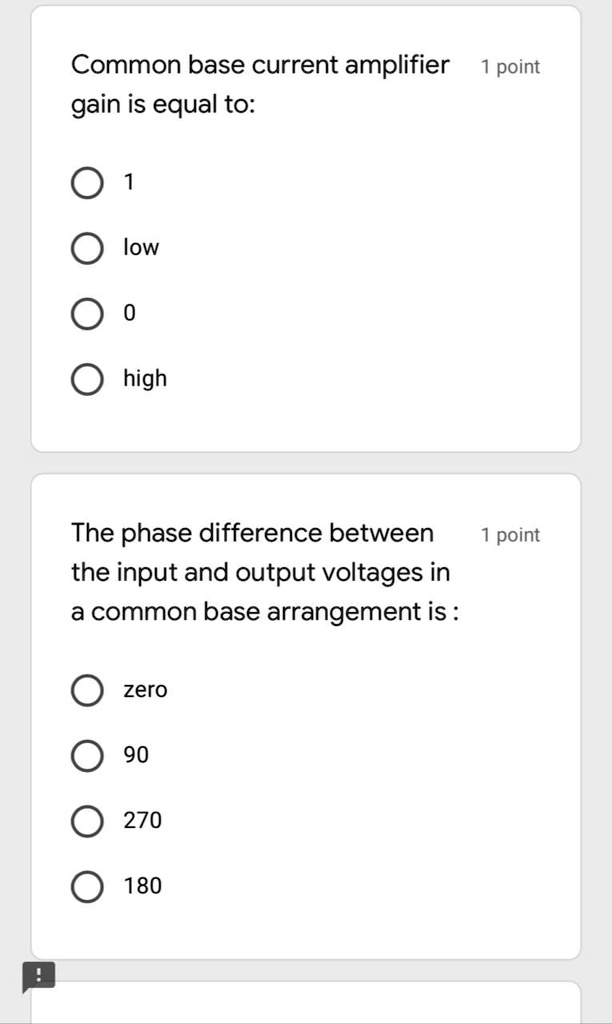The width and height of the screenshot is (612, 1024).
Task: Select answer option '1' for amplifier gain
Action: [x=87, y=182]
